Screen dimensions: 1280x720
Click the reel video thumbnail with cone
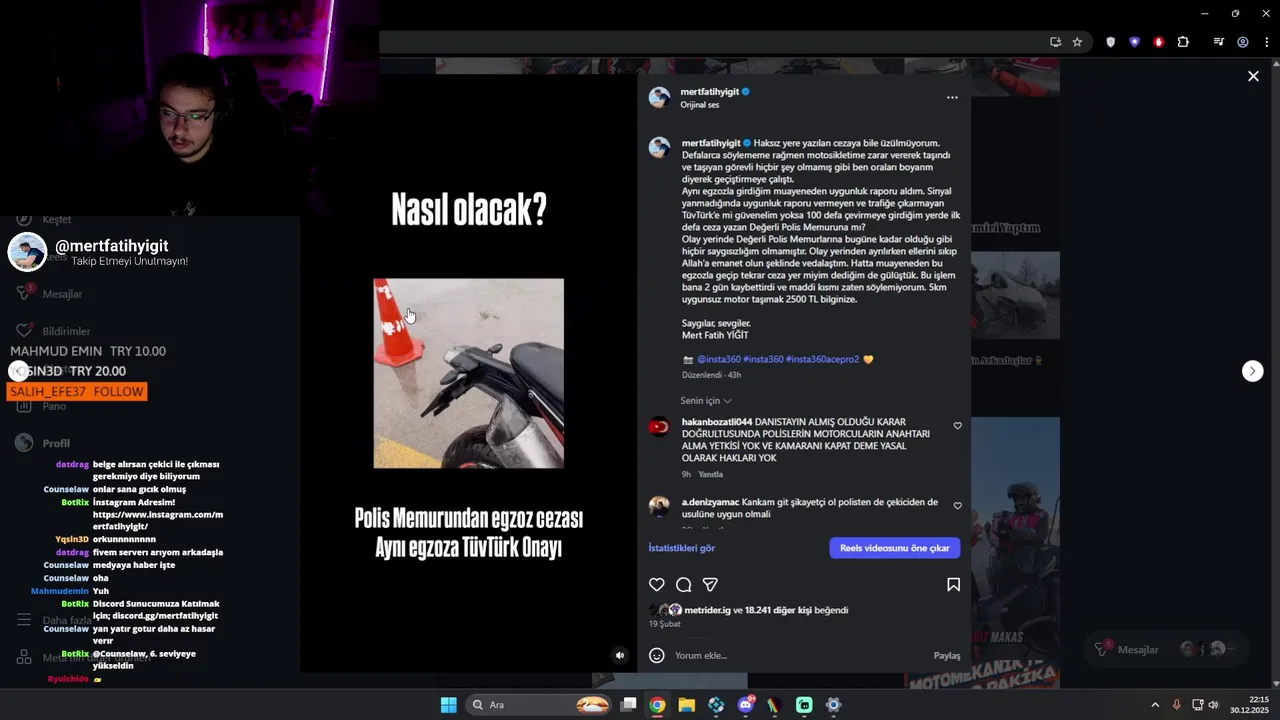click(x=468, y=373)
